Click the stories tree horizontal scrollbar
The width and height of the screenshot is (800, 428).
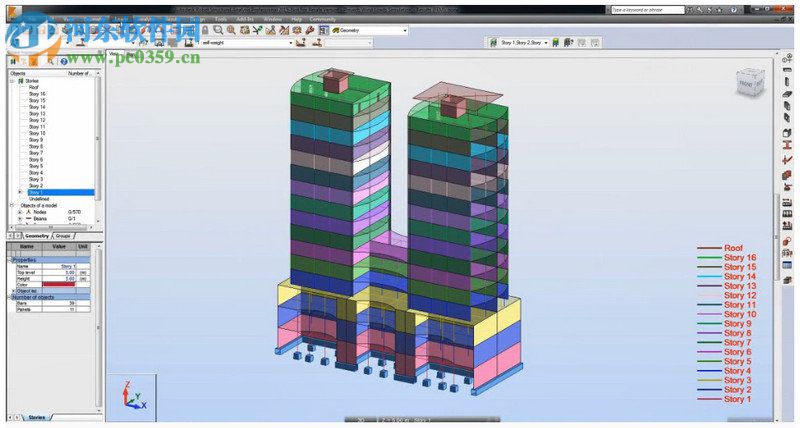tap(50, 227)
